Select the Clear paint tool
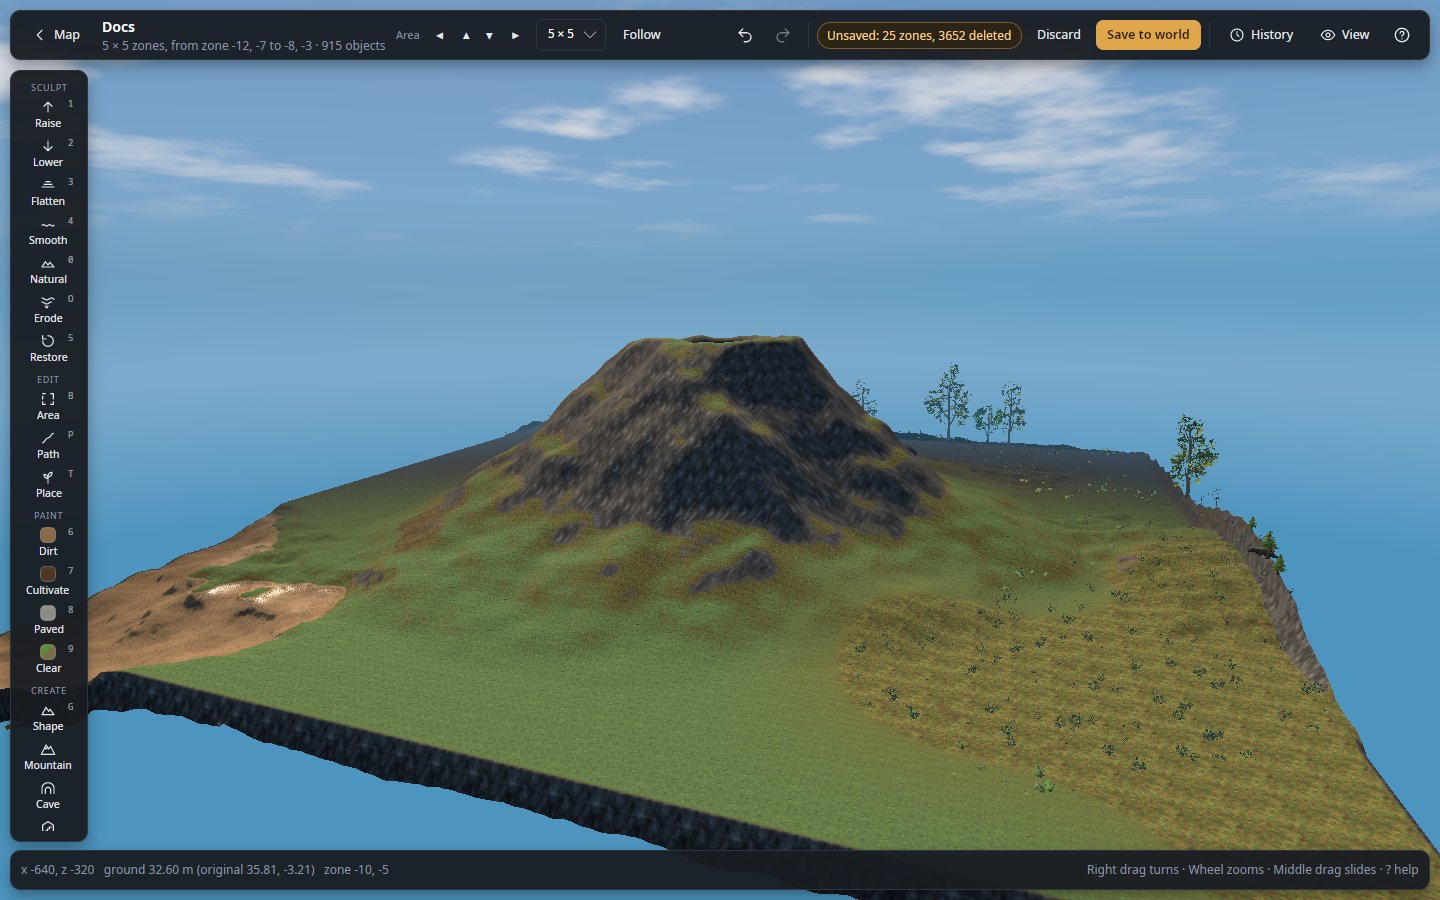The height and width of the screenshot is (900, 1440). [x=48, y=659]
